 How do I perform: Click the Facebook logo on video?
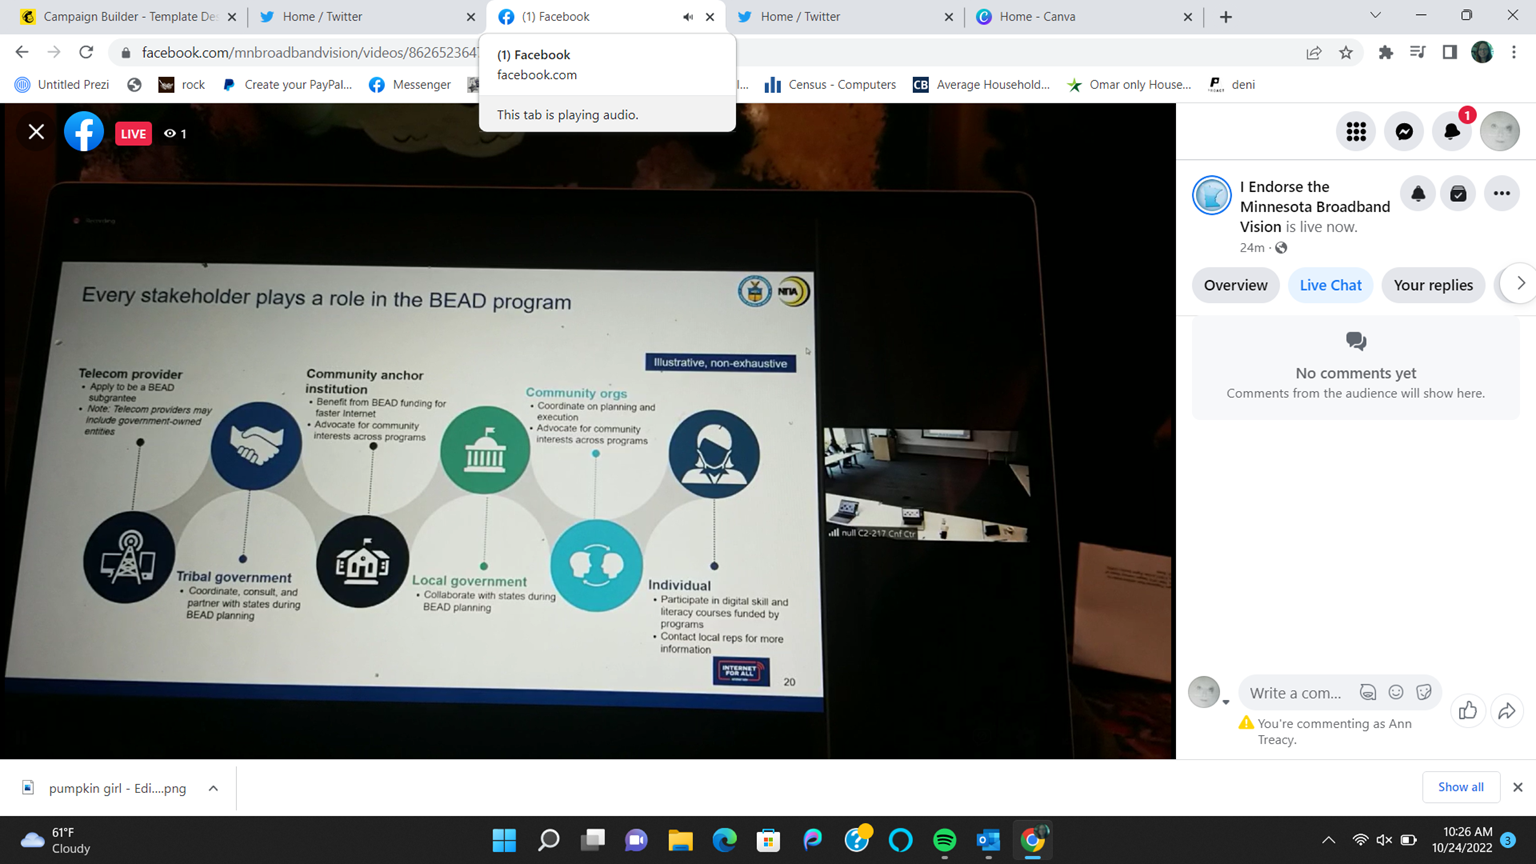tap(84, 132)
